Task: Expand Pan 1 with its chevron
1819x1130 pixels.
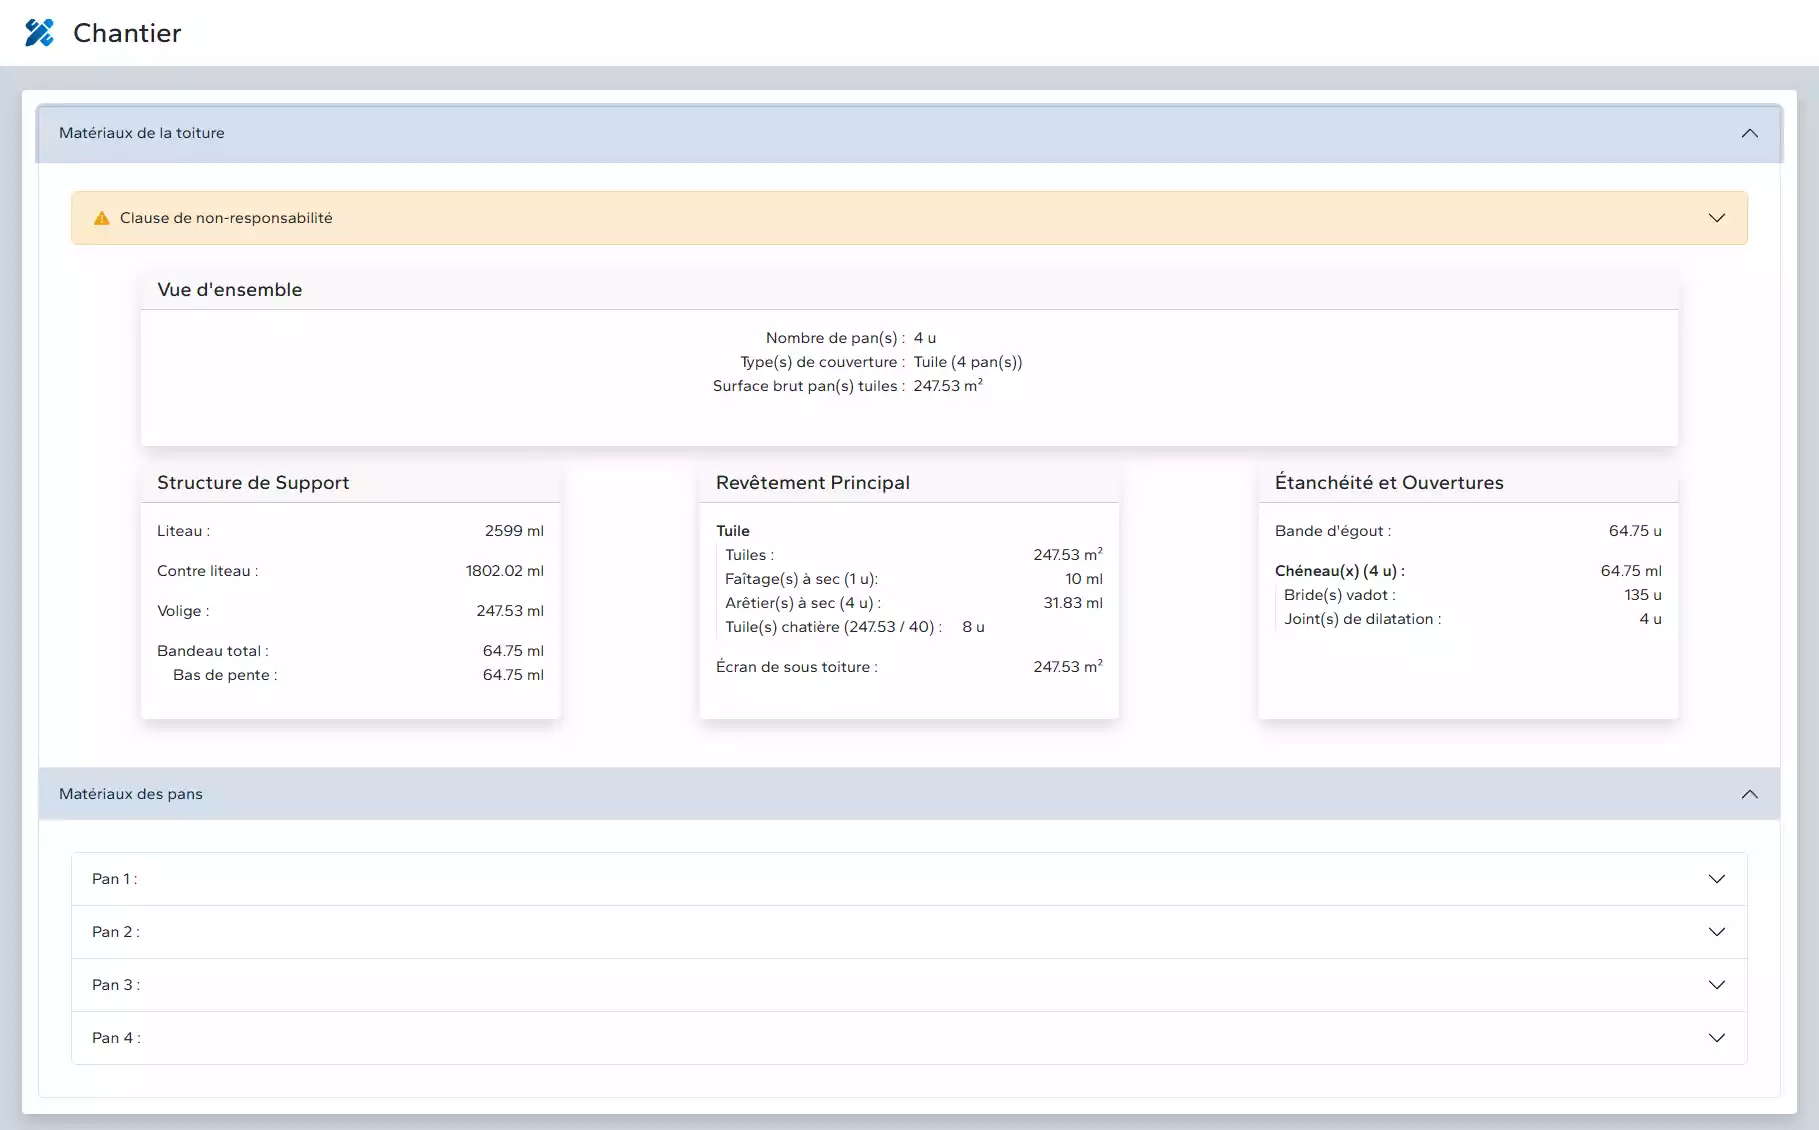Action: [1716, 879]
